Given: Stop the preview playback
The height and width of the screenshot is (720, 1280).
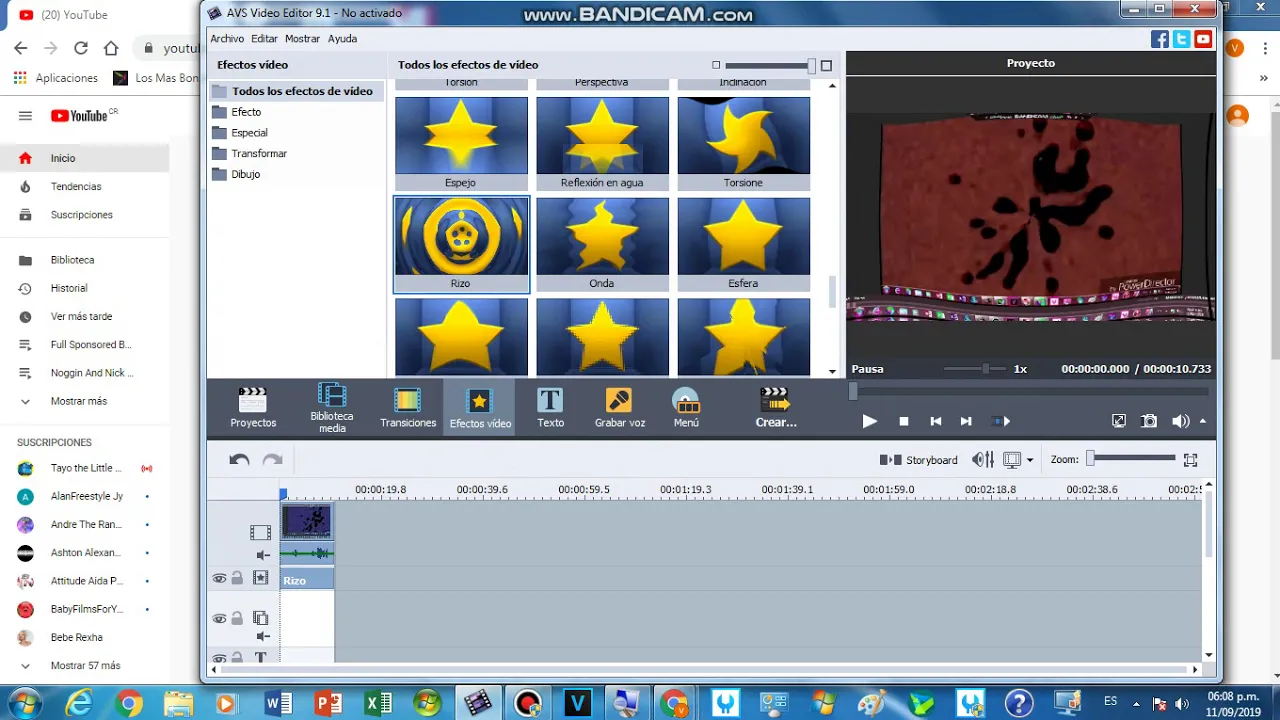Looking at the screenshot, I should pos(904,421).
